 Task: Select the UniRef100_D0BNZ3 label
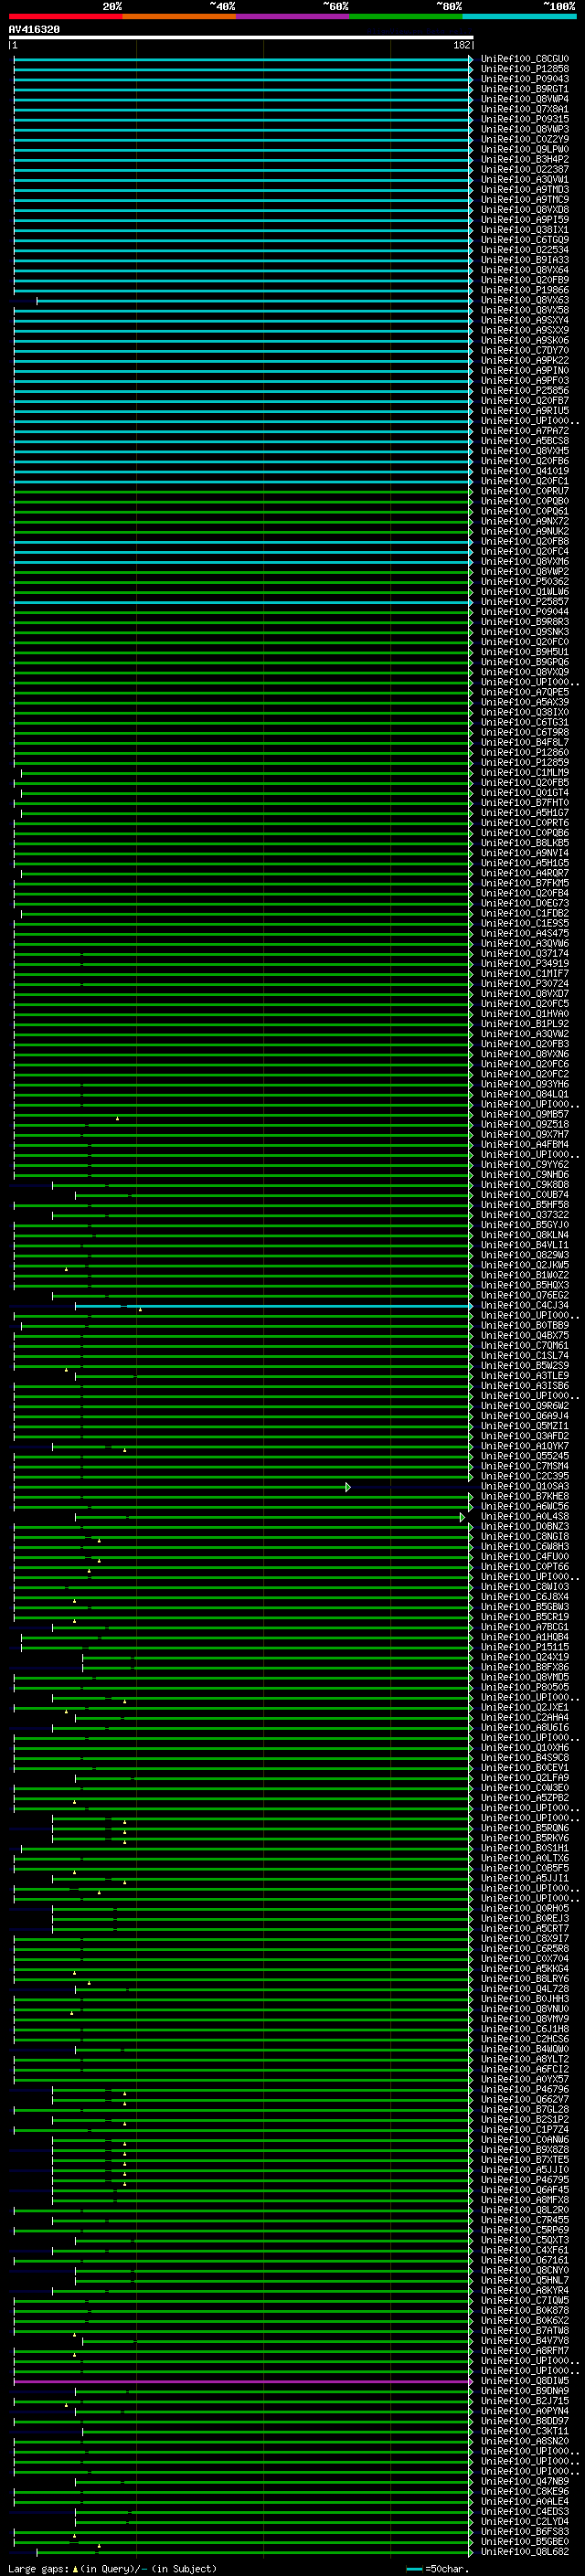[525, 1527]
